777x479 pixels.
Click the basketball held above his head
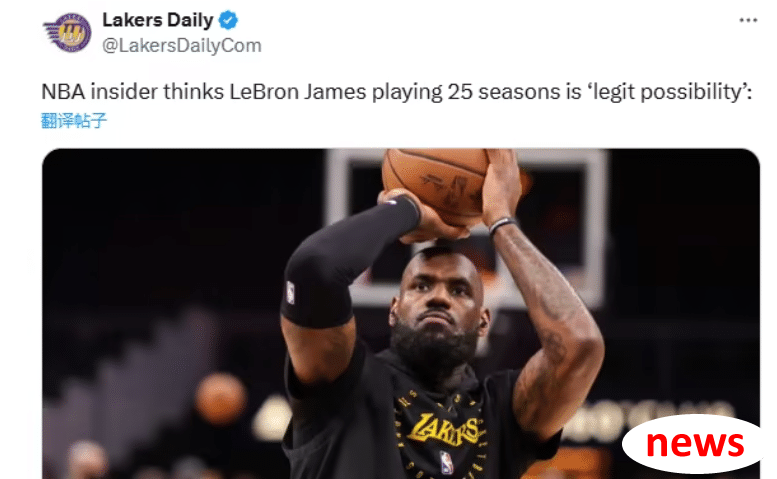tap(436, 185)
